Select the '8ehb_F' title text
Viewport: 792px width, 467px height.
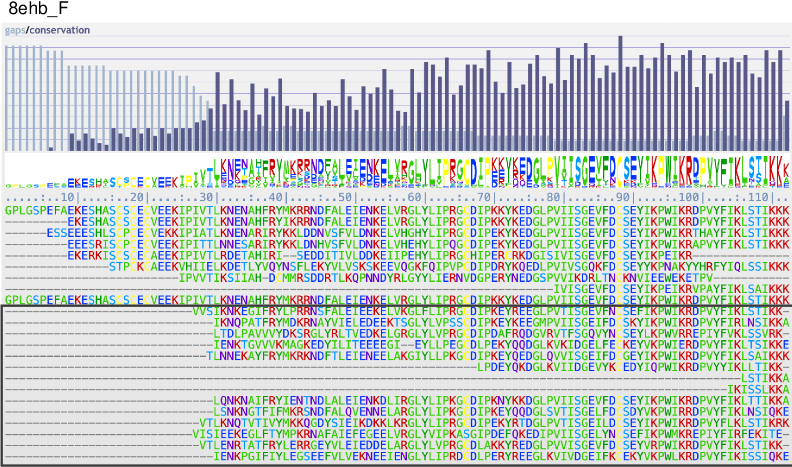(38, 9)
